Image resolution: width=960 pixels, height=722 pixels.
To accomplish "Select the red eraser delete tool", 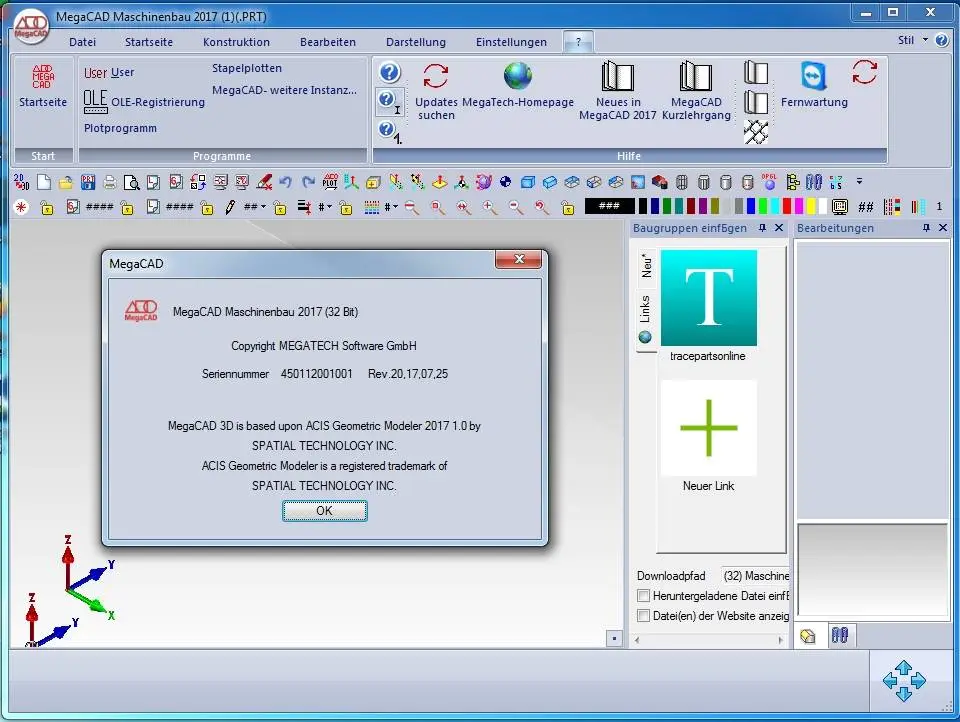I will (264, 182).
